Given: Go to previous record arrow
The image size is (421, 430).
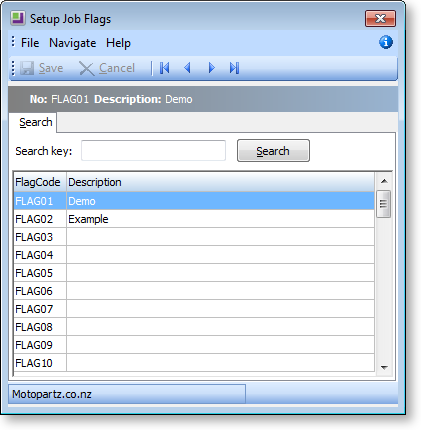Looking at the screenshot, I should [188, 68].
